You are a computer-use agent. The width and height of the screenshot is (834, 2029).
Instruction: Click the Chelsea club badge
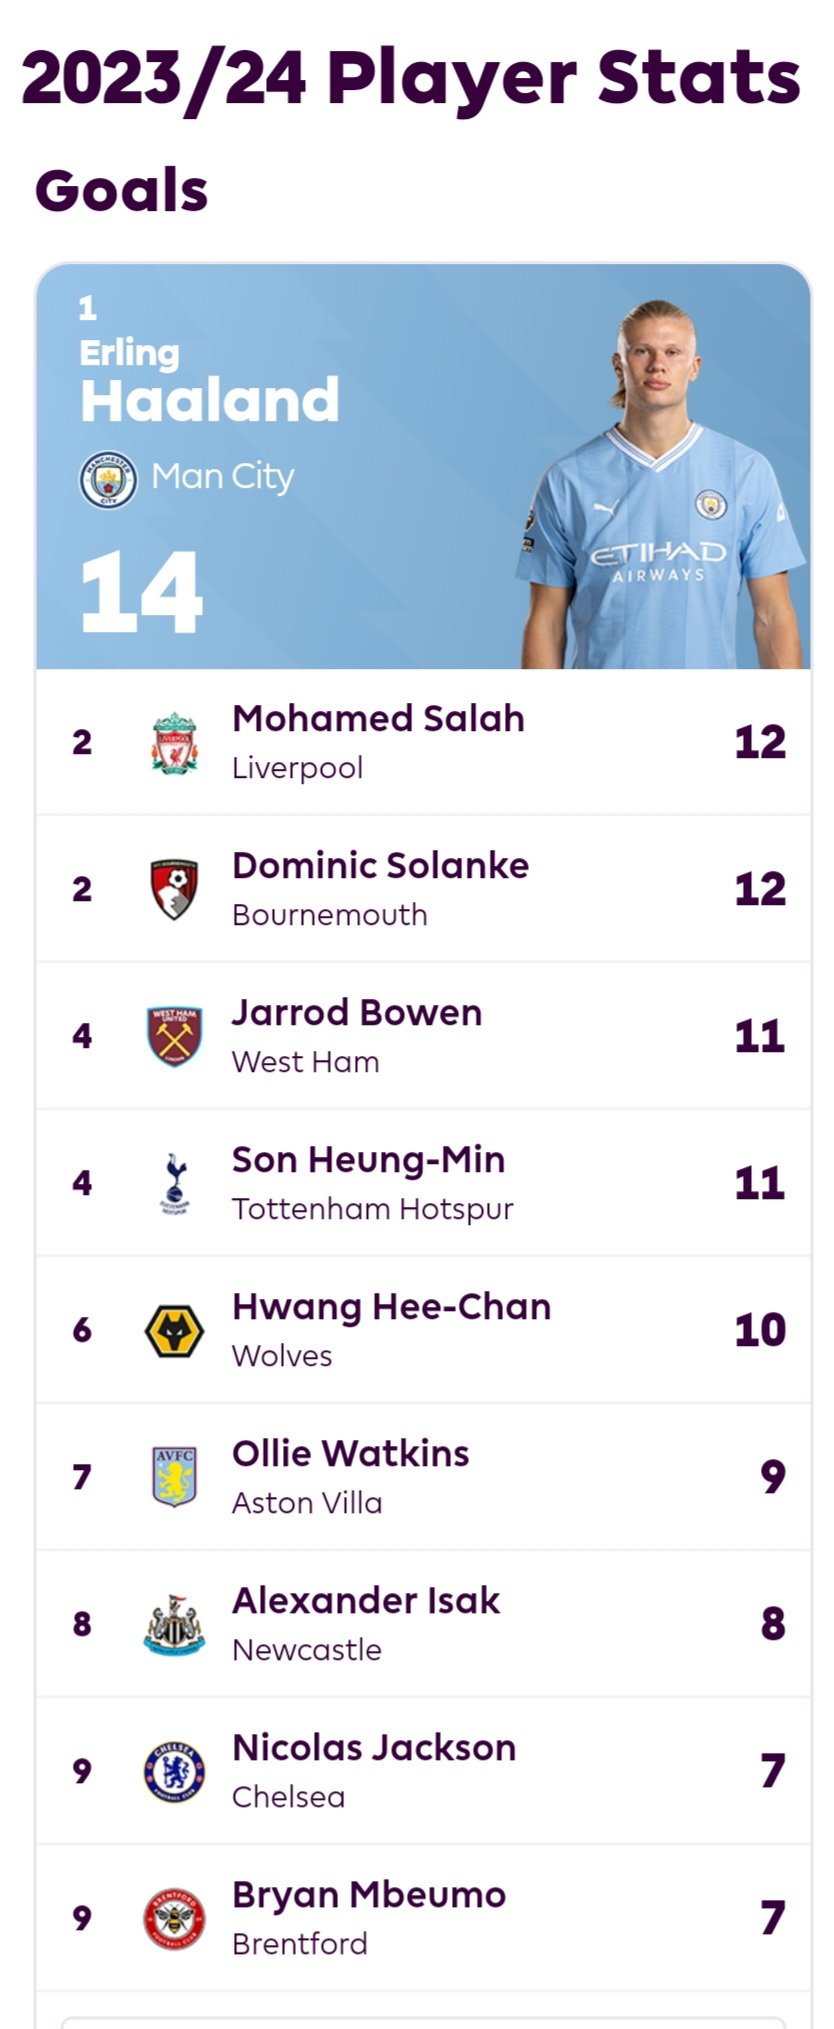click(x=174, y=1771)
